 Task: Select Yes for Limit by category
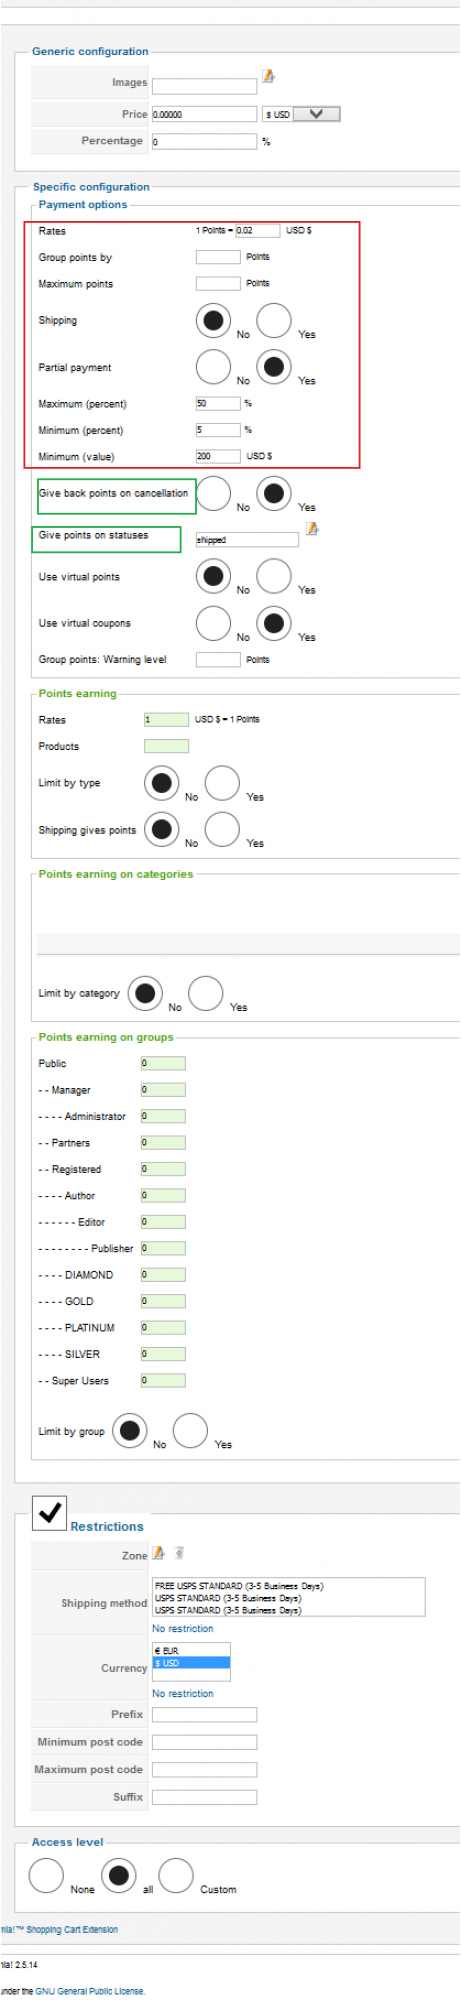coord(205,993)
